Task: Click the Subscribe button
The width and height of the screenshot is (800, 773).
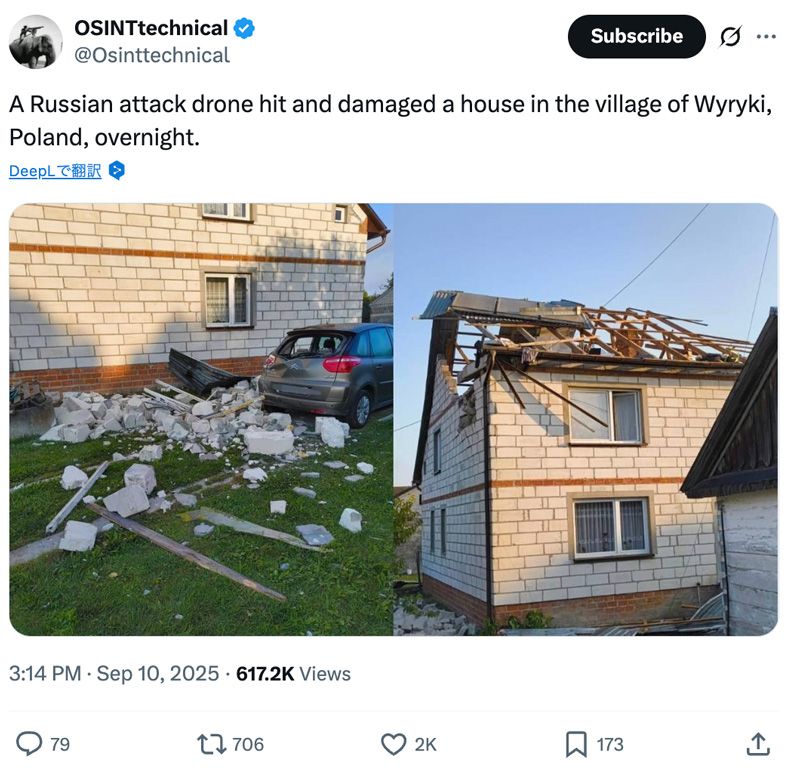Action: click(636, 36)
